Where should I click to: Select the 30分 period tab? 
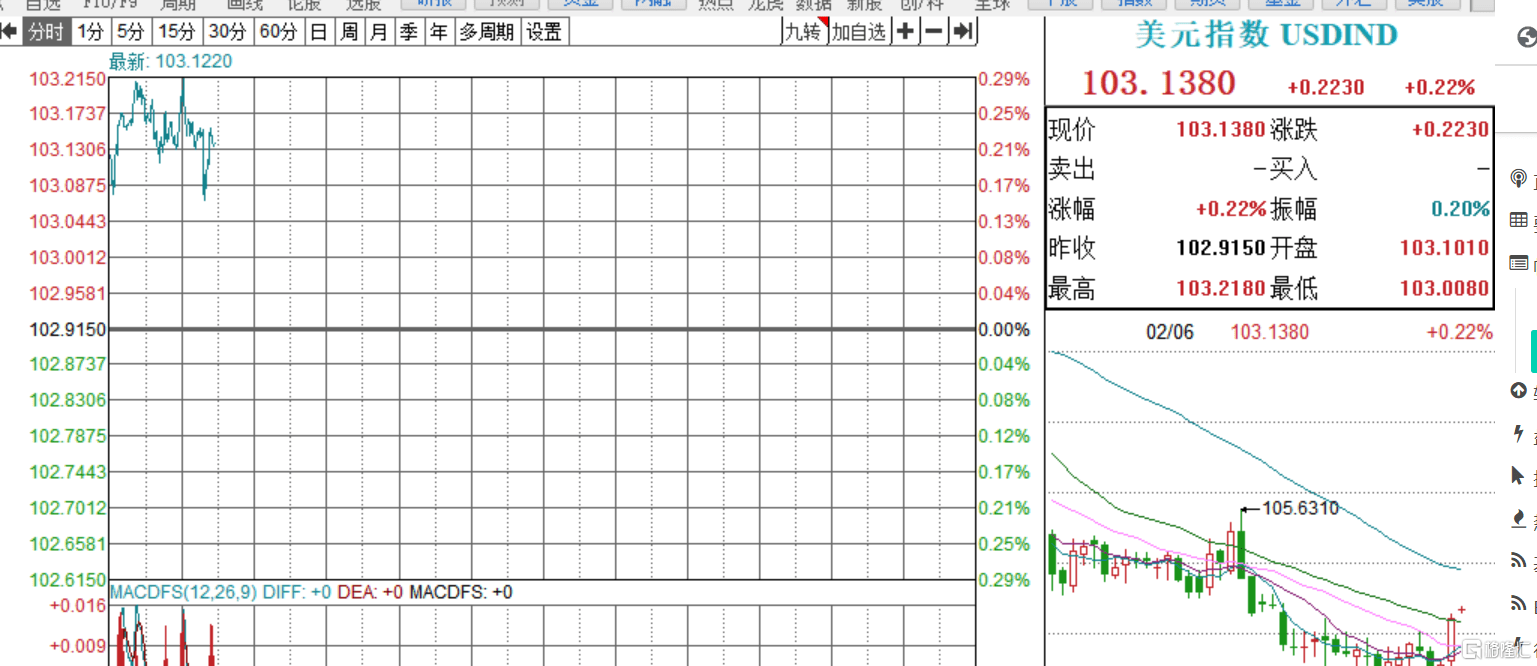[x=227, y=32]
